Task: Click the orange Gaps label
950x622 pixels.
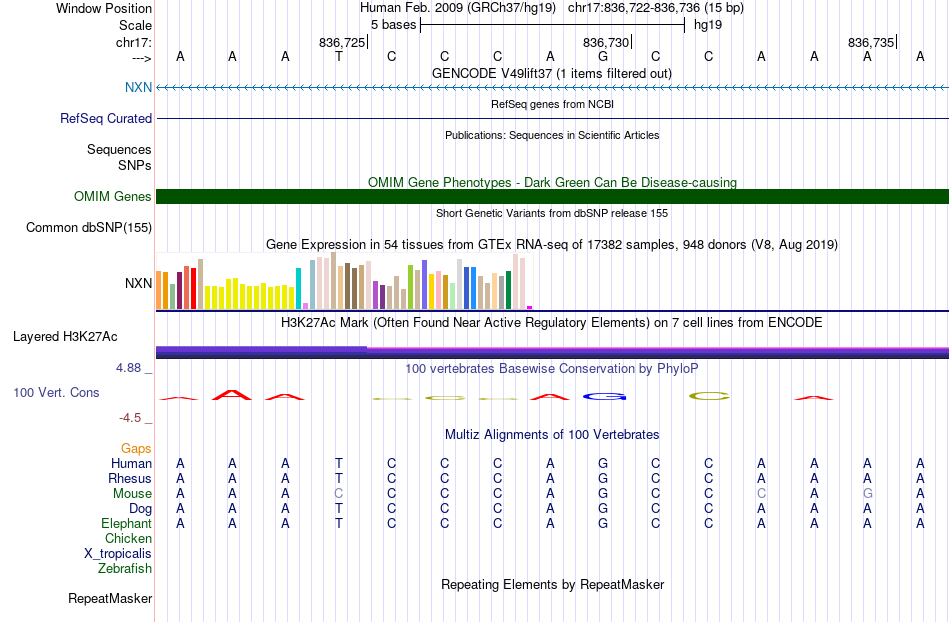Action: (x=136, y=448)
